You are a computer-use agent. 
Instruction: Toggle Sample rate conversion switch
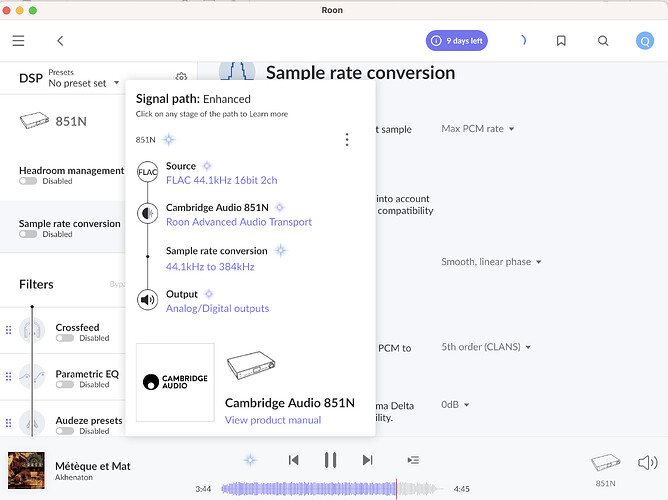(x=28, y=234)
